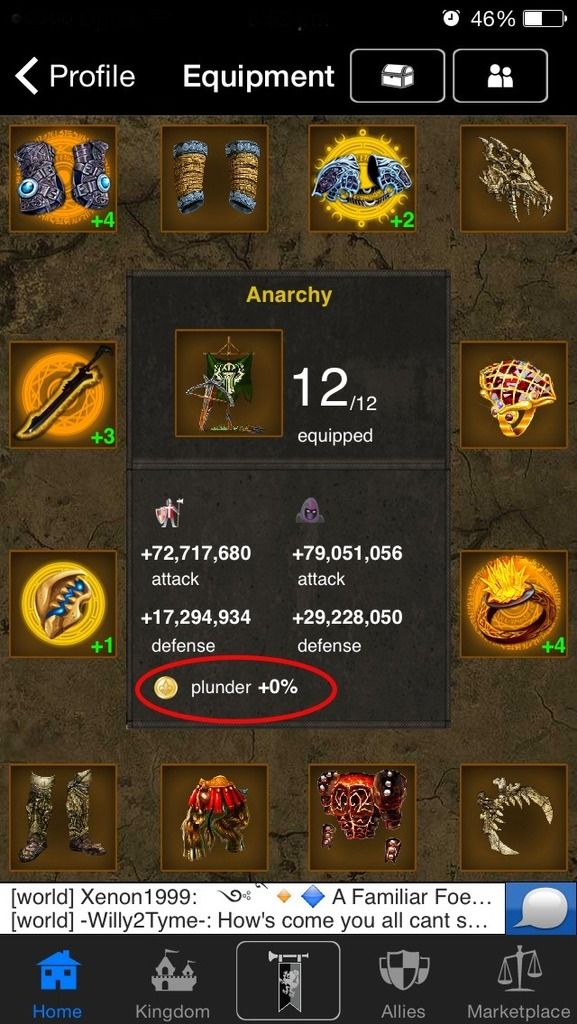
Task: Go back to Profile
Action: click(x=75, y=76)
